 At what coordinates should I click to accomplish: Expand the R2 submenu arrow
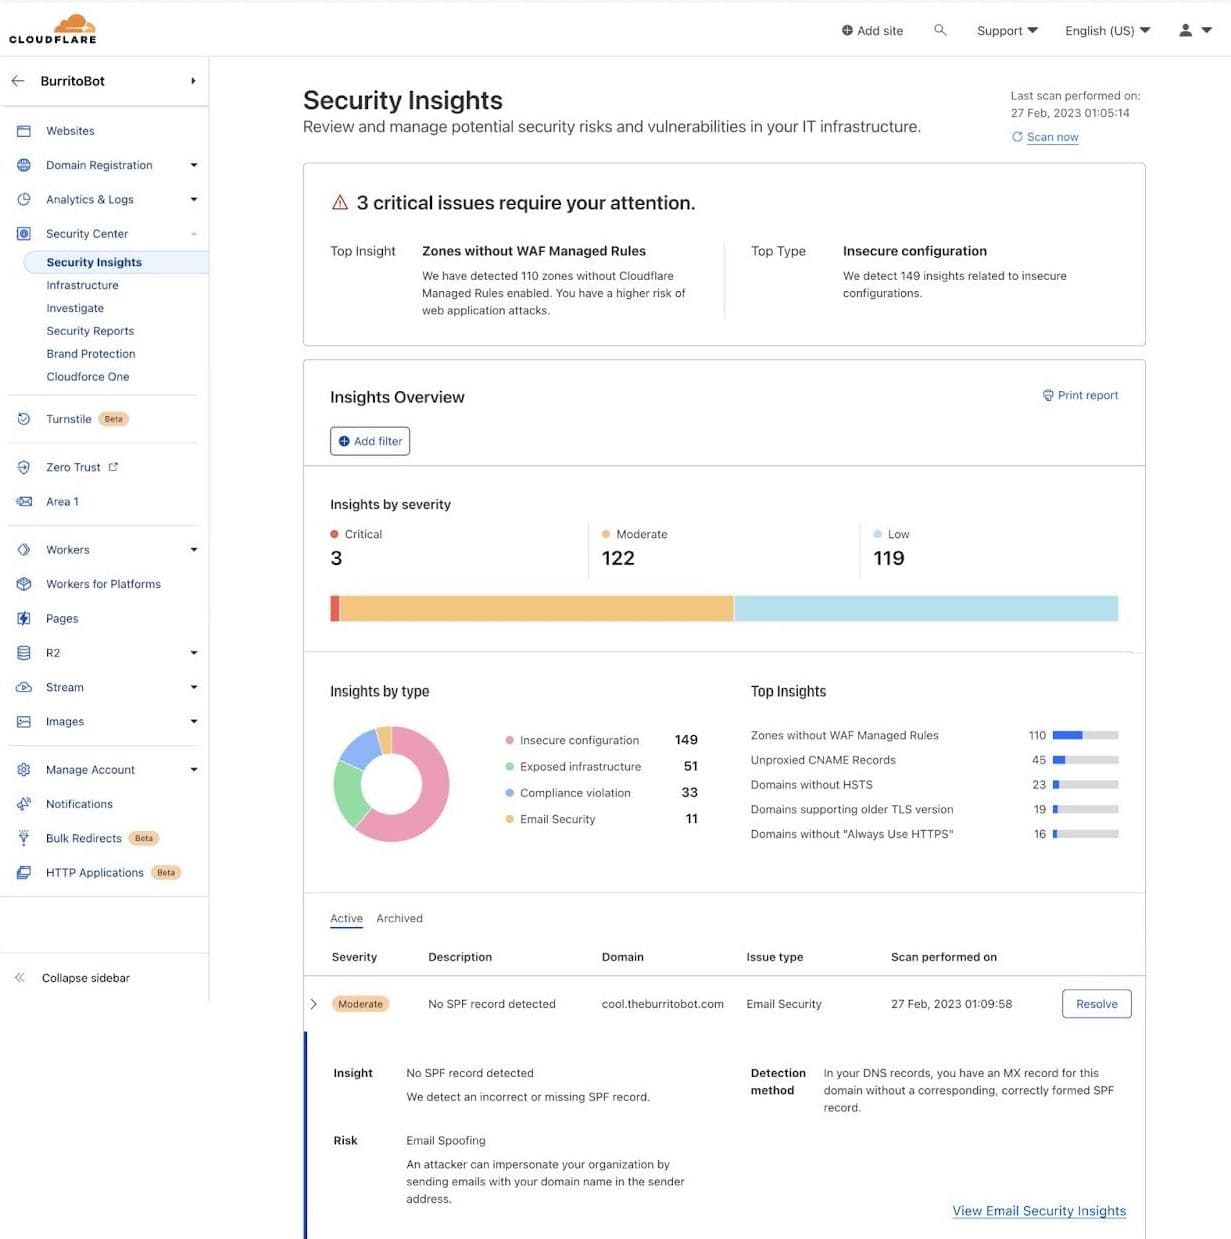click(194, 653)
